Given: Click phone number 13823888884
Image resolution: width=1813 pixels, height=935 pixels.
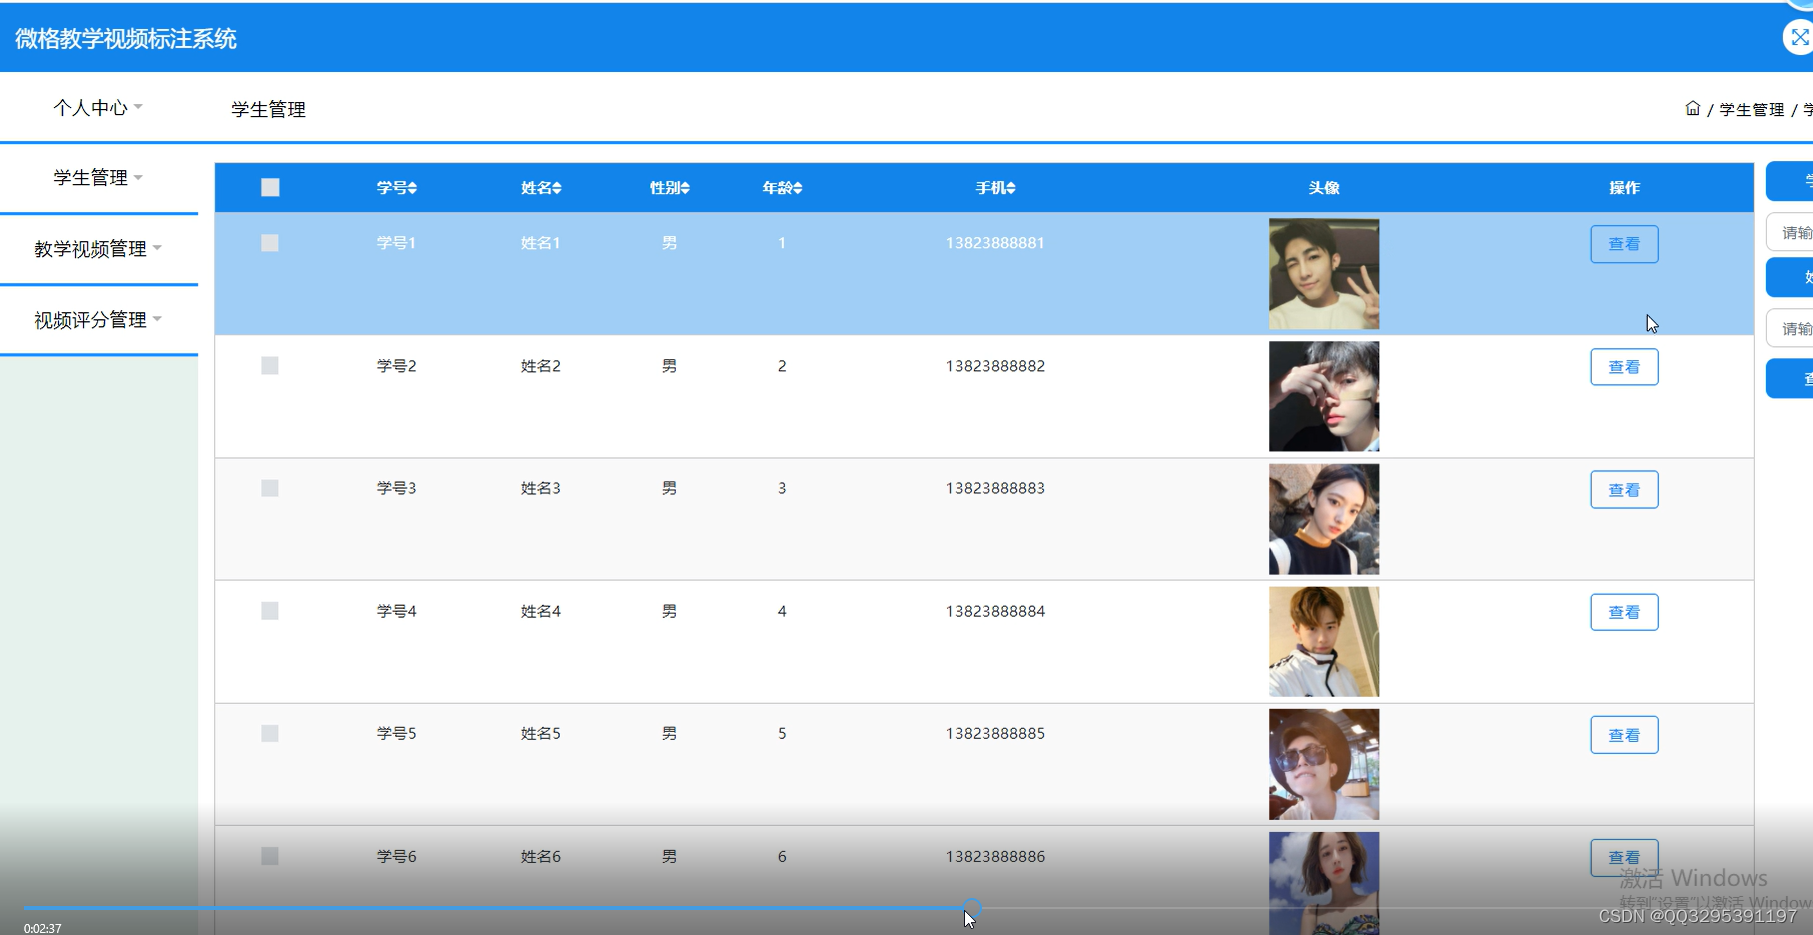Looking at the screenshot, I should (x=995, y=611).
